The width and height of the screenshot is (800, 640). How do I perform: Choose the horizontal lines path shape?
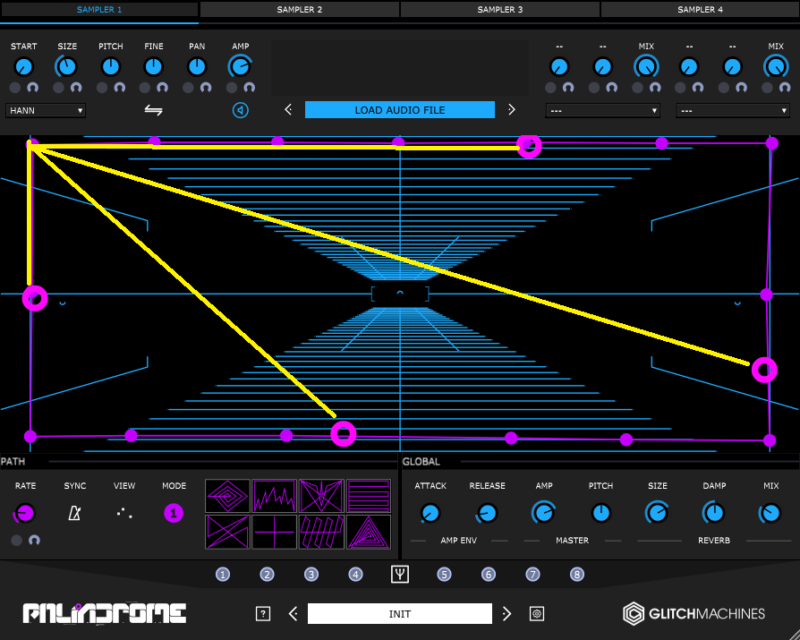(369, 496)
